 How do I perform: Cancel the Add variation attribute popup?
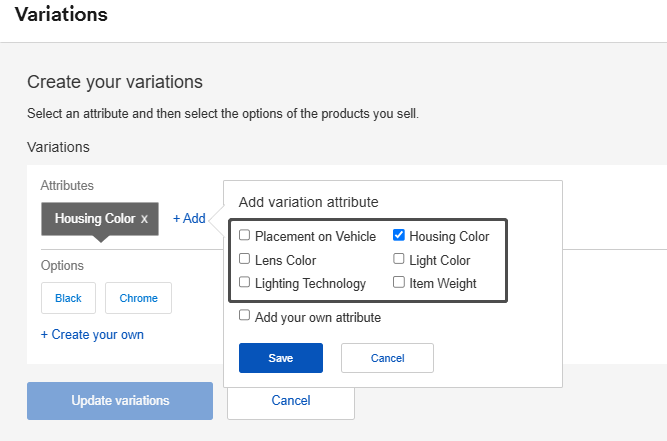(387, 358)
